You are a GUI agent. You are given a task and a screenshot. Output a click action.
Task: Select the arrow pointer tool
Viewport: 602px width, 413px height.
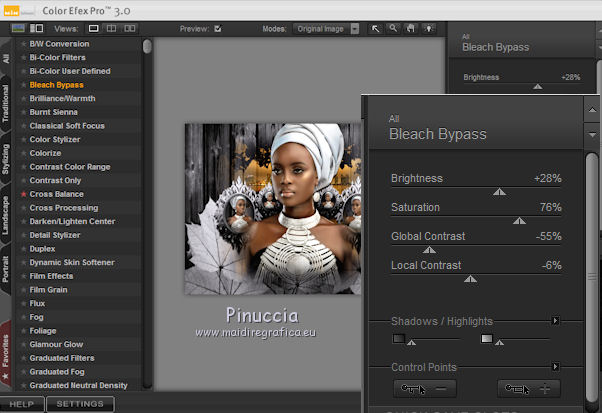coord(376,28)
